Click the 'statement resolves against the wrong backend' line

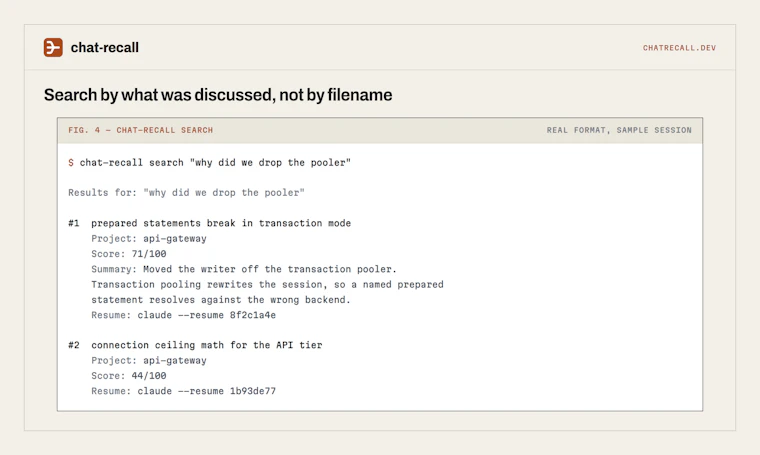click(x=221, y=299)
